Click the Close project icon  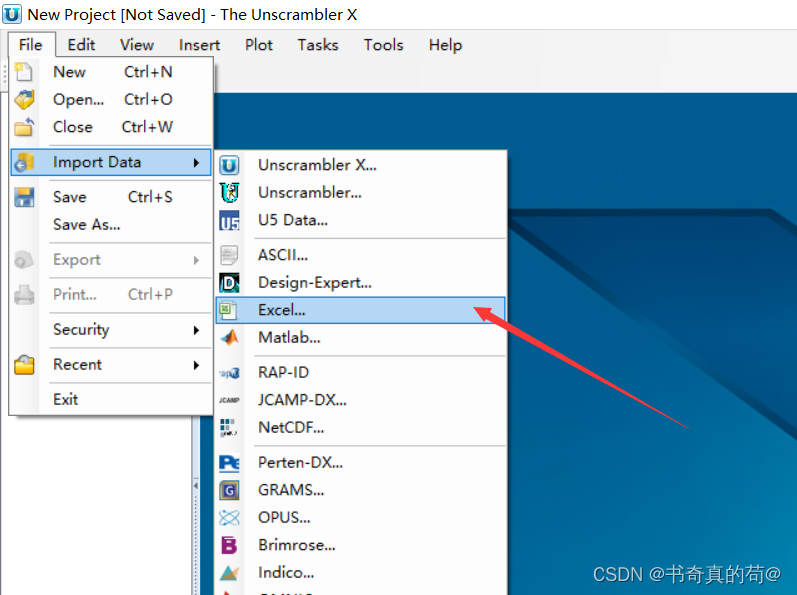point(24,127)
